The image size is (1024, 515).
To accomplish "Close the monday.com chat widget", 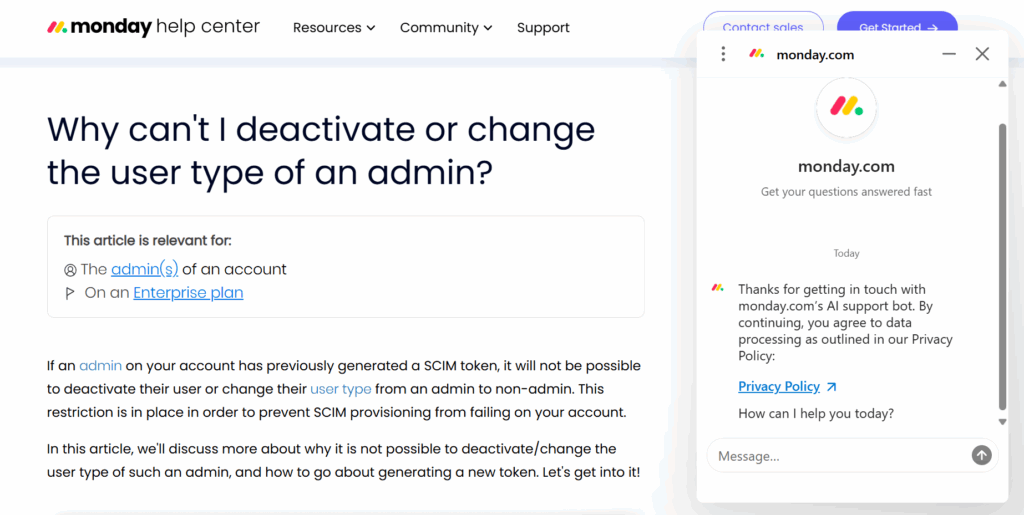I will click(x=982, y=54).
